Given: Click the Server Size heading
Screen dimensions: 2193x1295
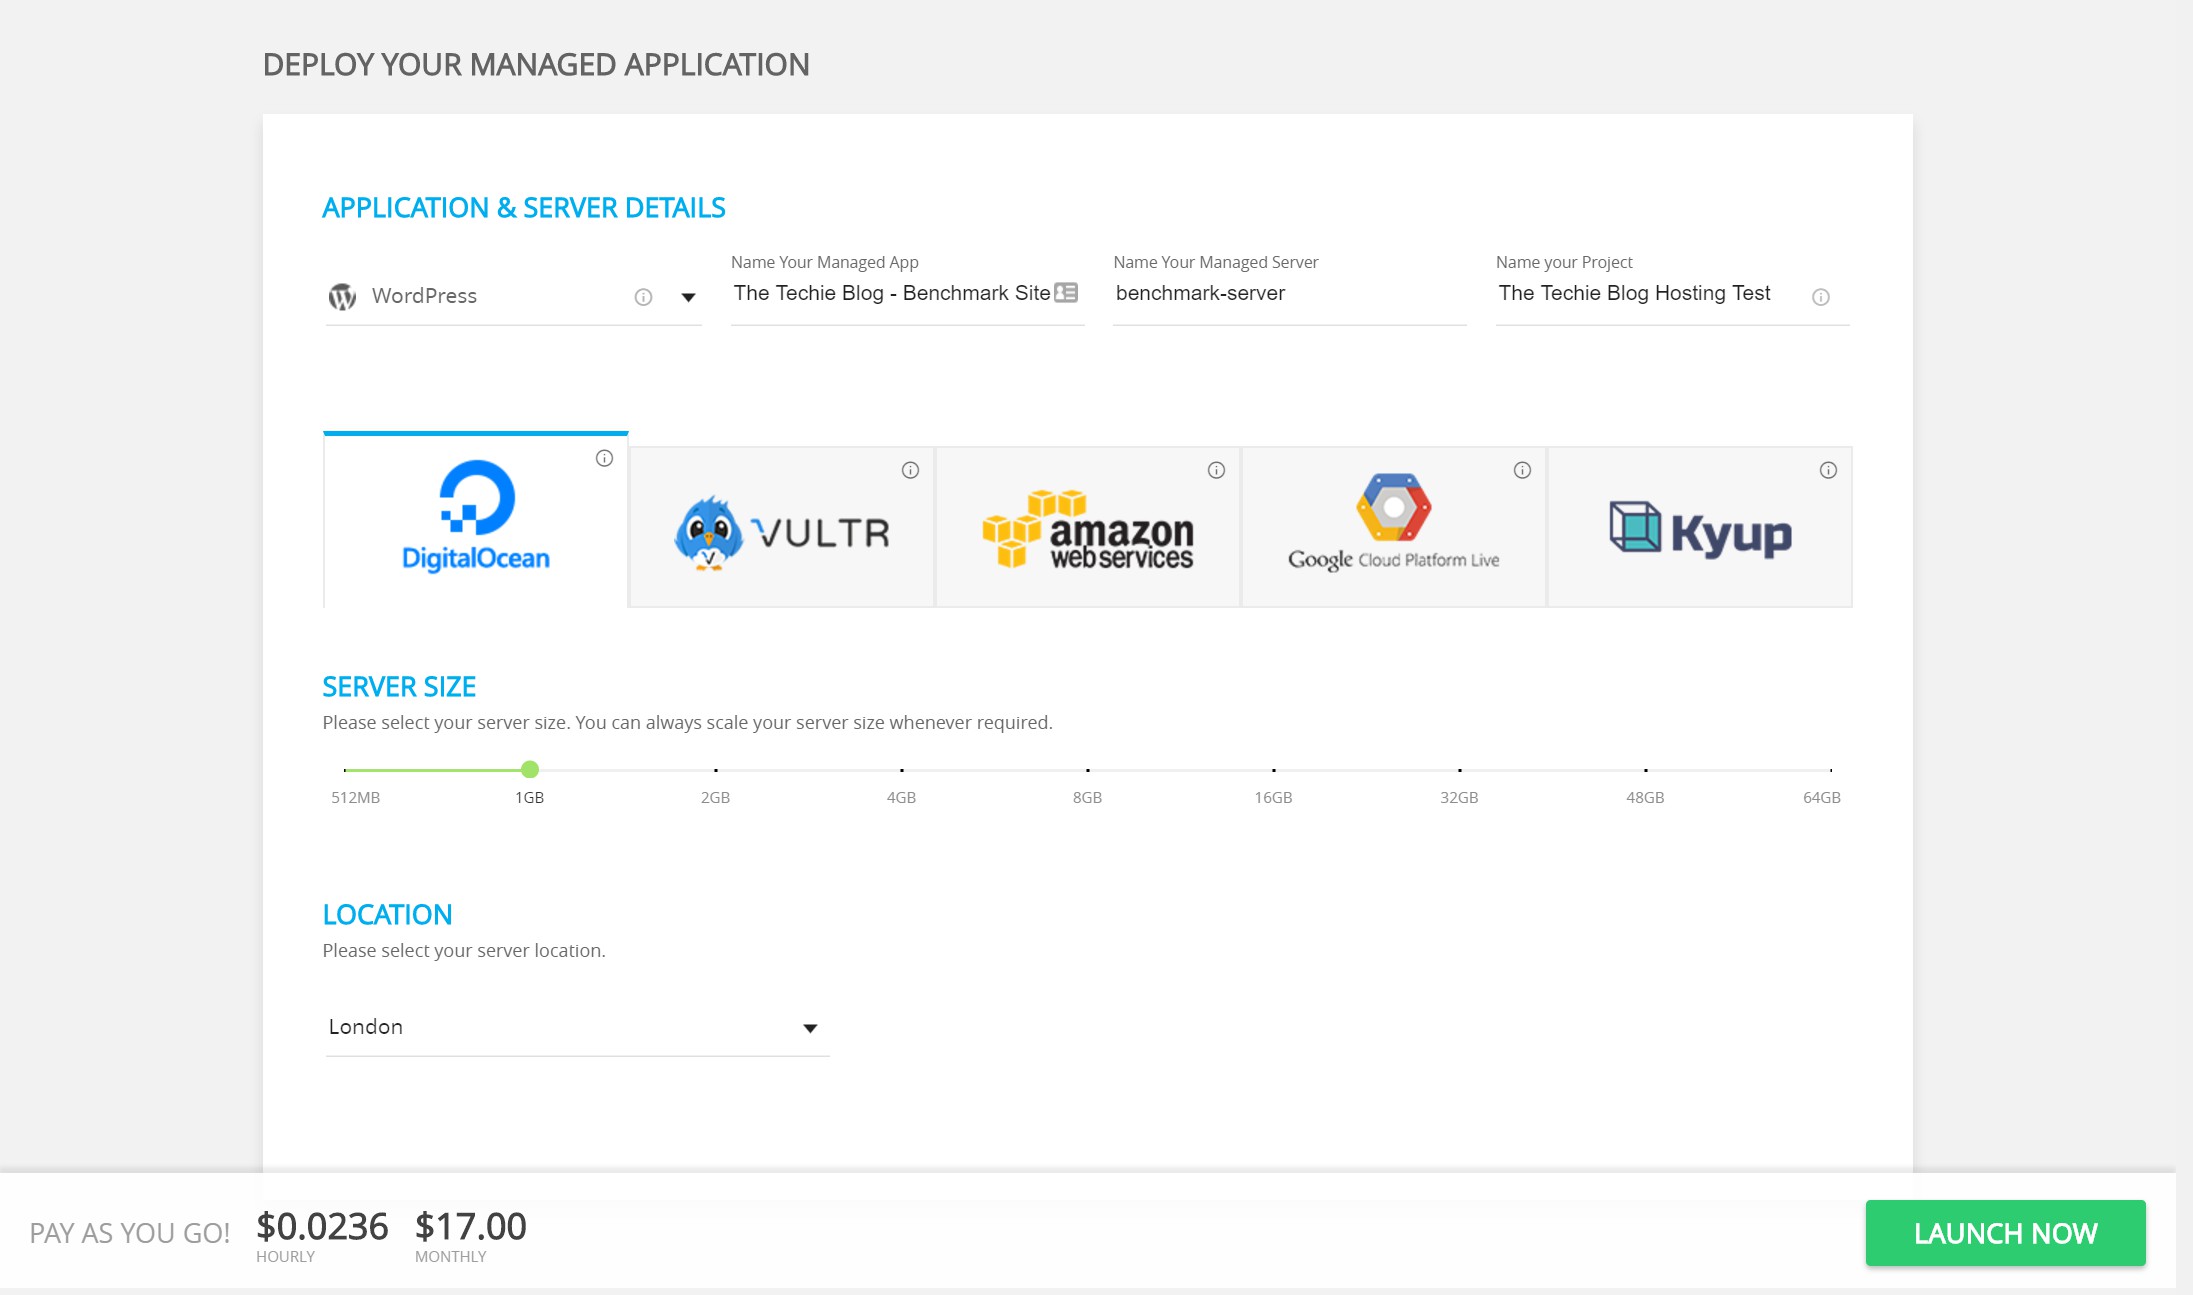Looking at the screenshot, I should click(x=399, y=687).
